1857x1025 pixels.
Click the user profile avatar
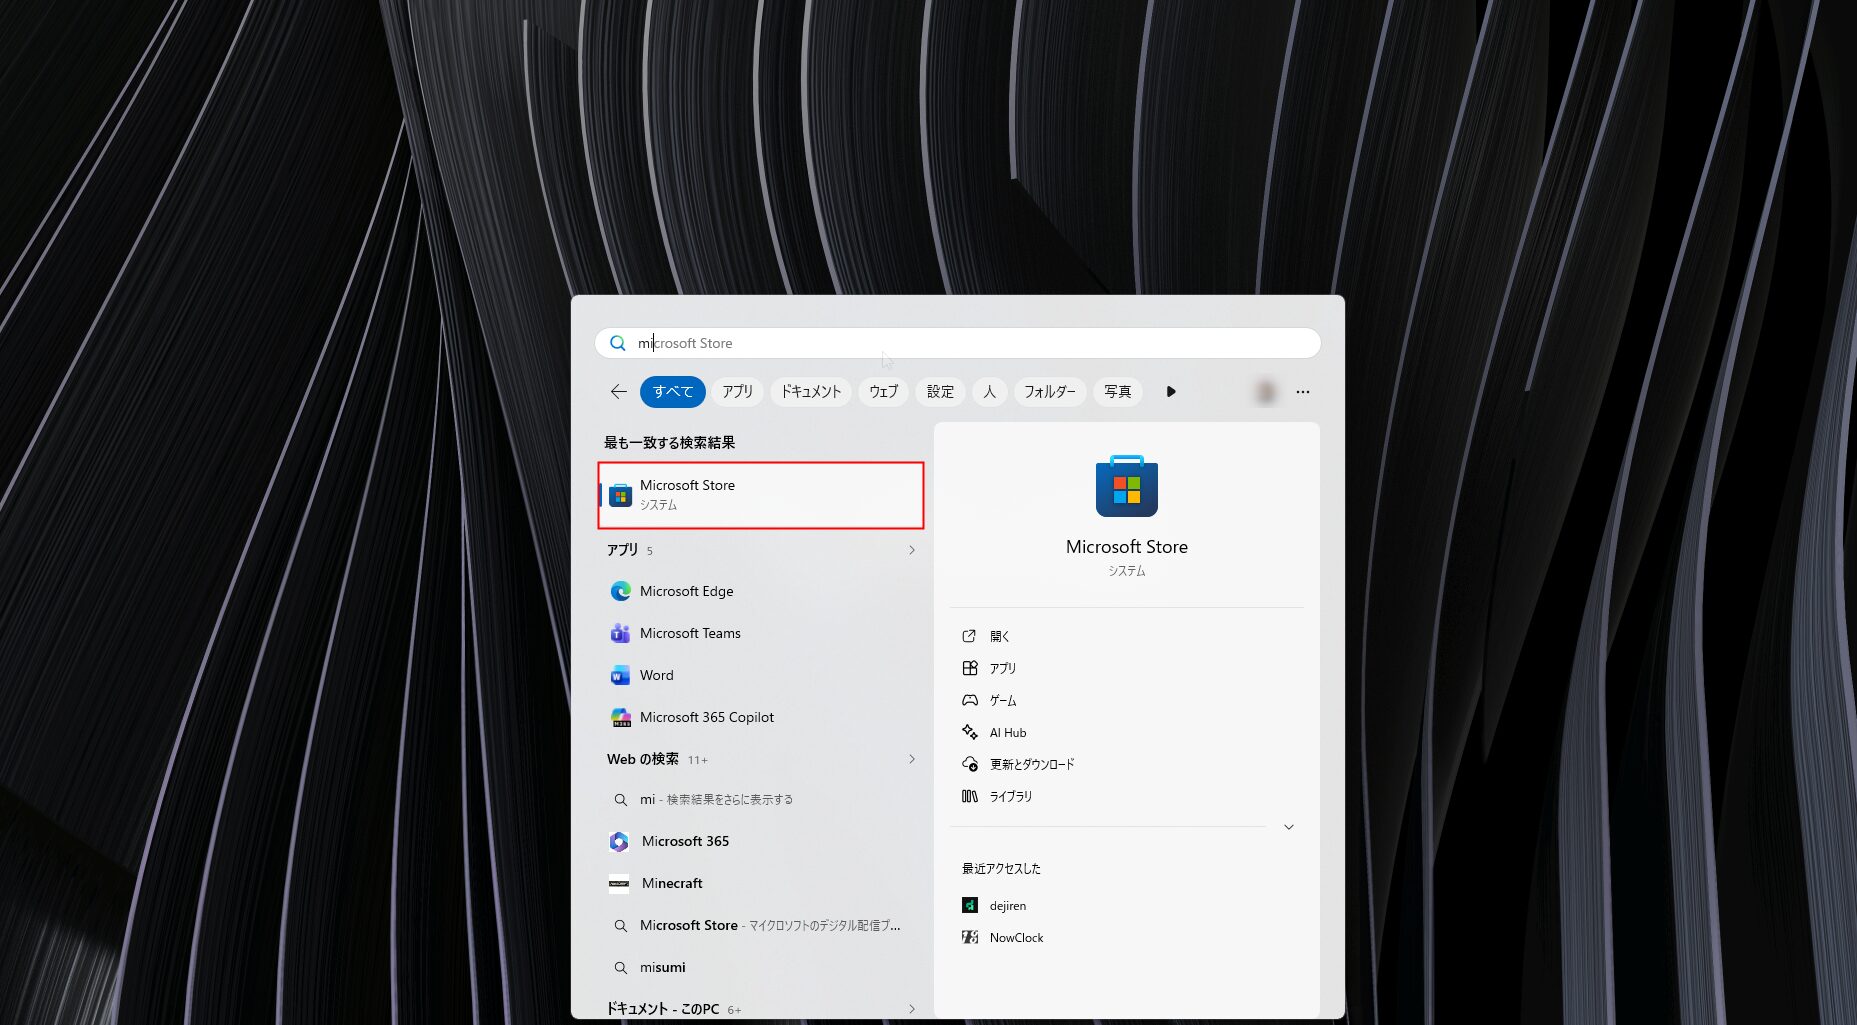[1266, 392]
